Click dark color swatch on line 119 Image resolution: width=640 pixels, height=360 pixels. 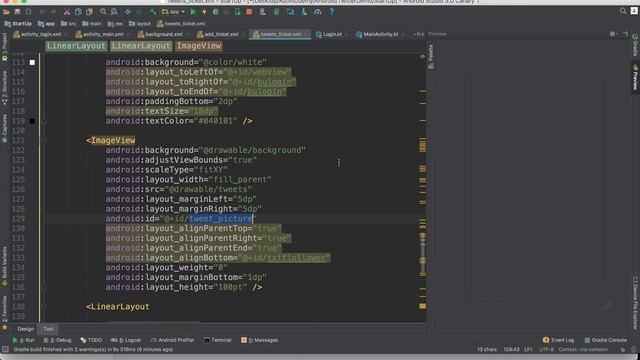pyautogui.click(x=32, y=121)
